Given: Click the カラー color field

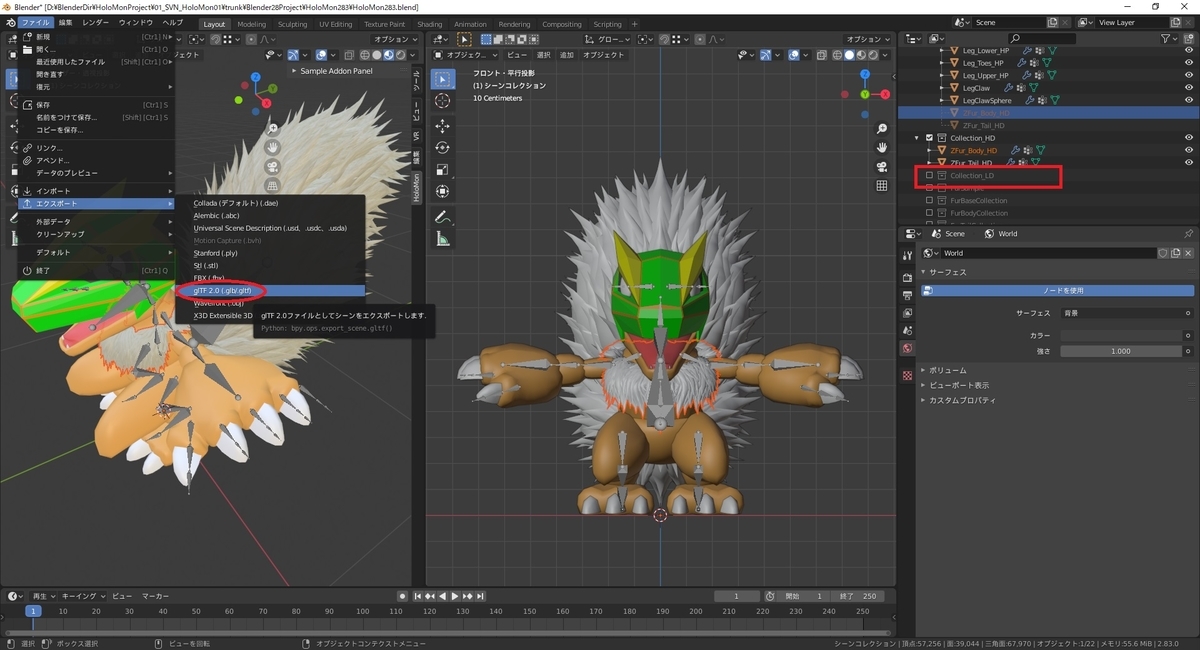Looking at the screenshot, I should point(1120,335).
